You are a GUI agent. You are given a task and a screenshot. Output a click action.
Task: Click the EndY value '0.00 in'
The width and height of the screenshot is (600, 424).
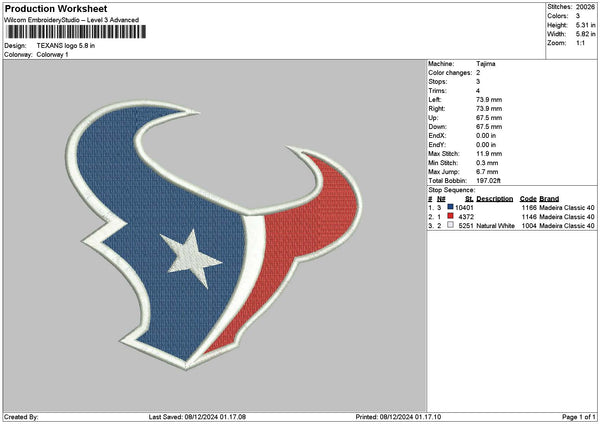[486, 145]
